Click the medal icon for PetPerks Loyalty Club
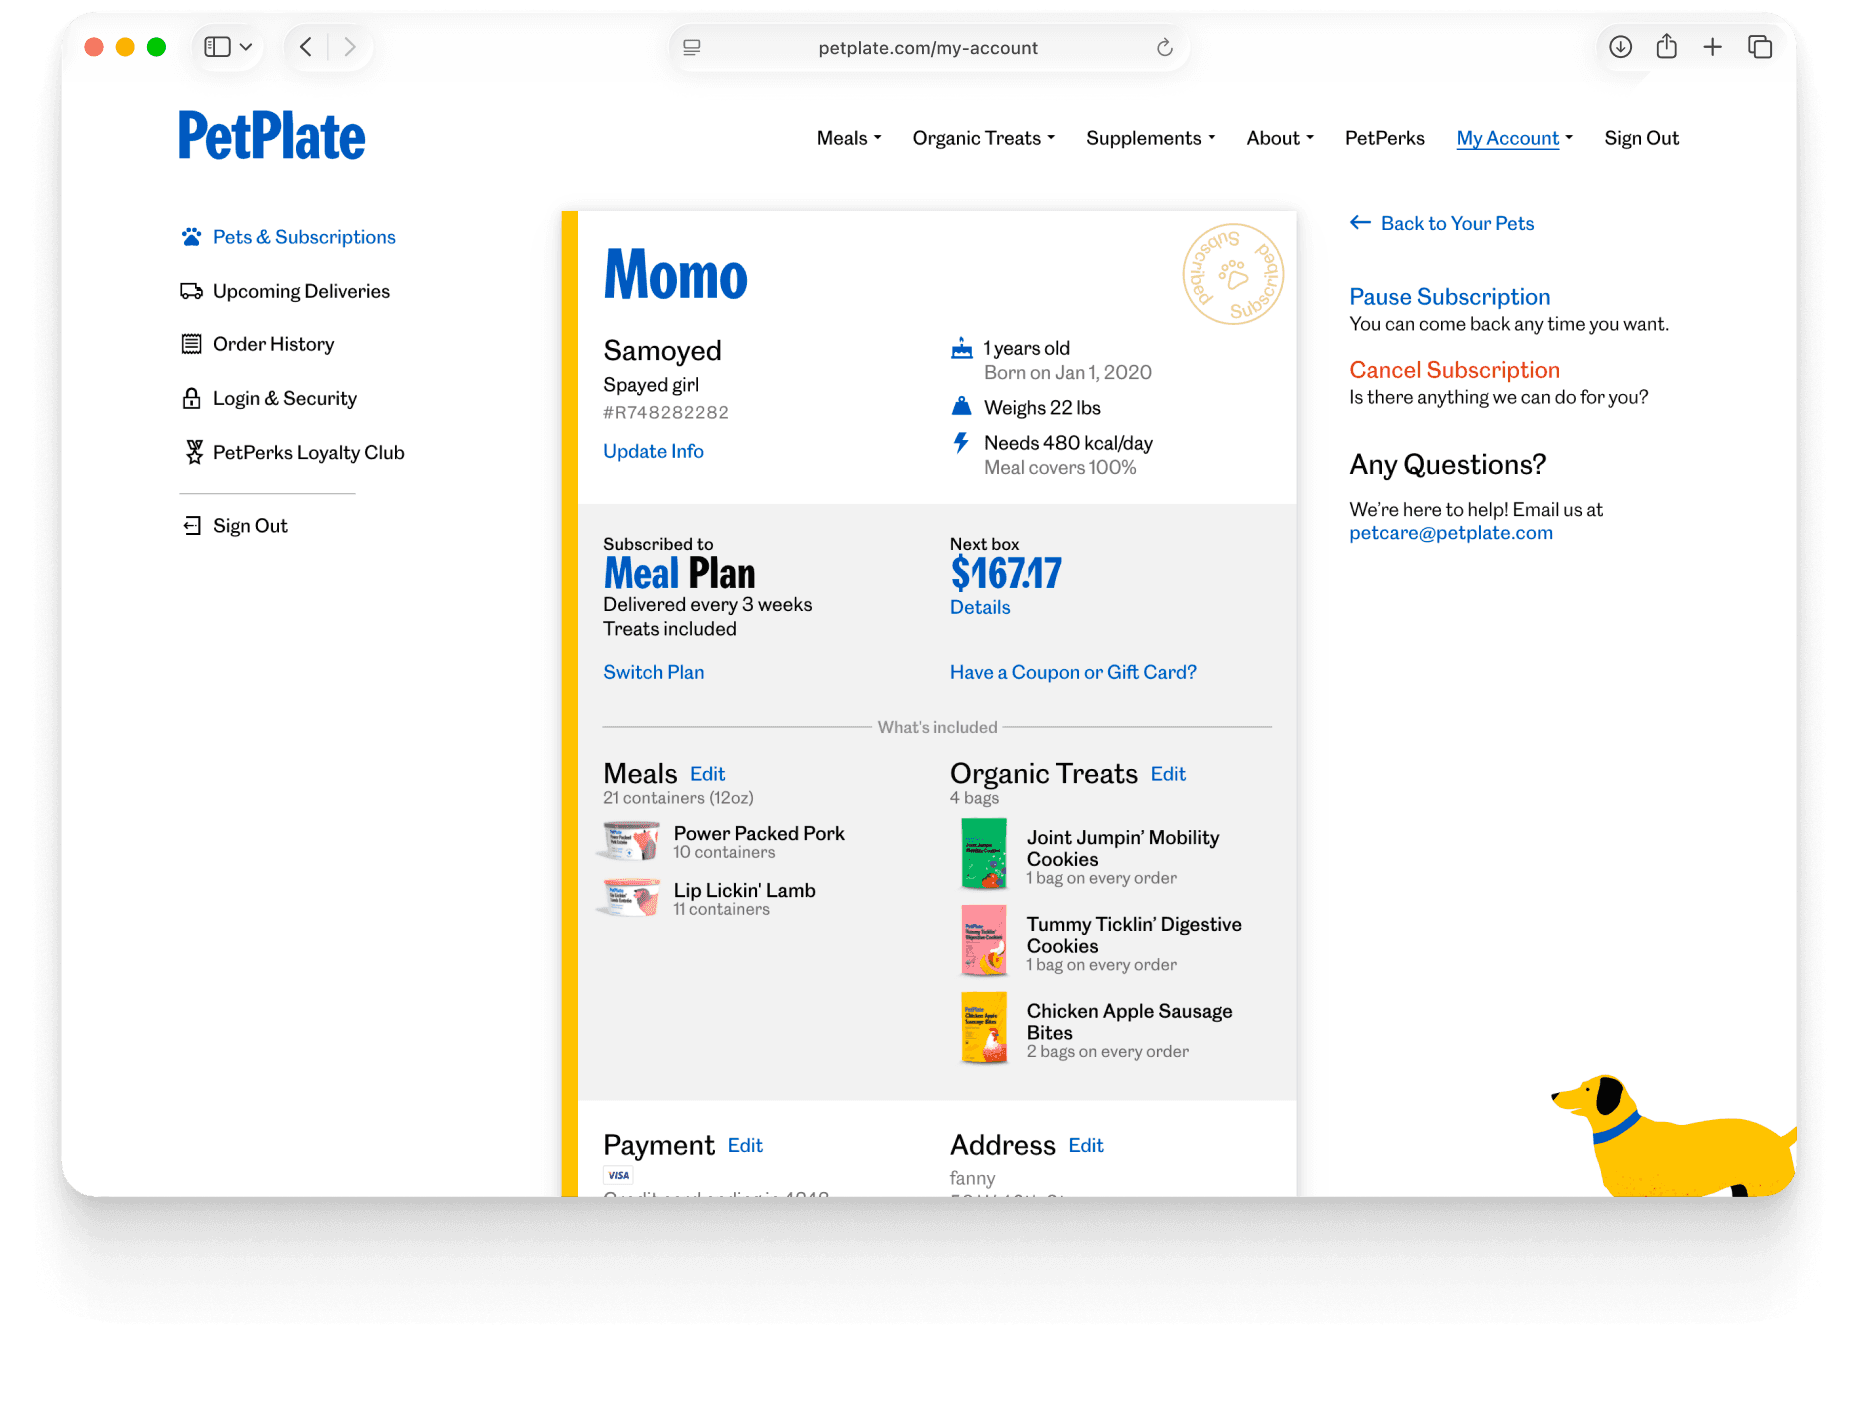Viewport: 1859px width, 1414px height. pos(194,452)
